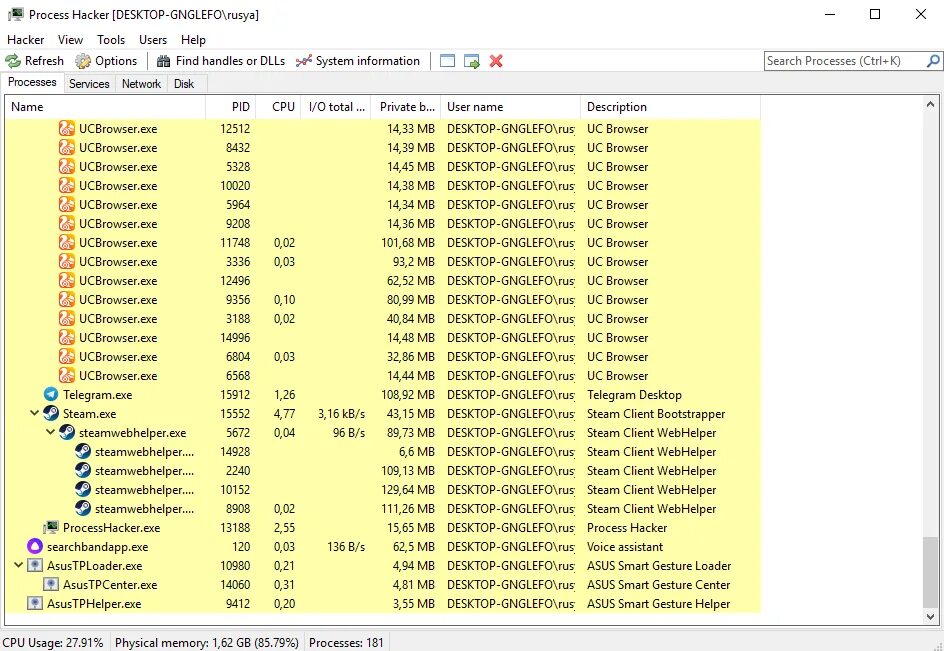Image resolution: width=944 pixels, height=651 pixels.
Task: Select the Telegram.exe process name
Action: [98, 395]
